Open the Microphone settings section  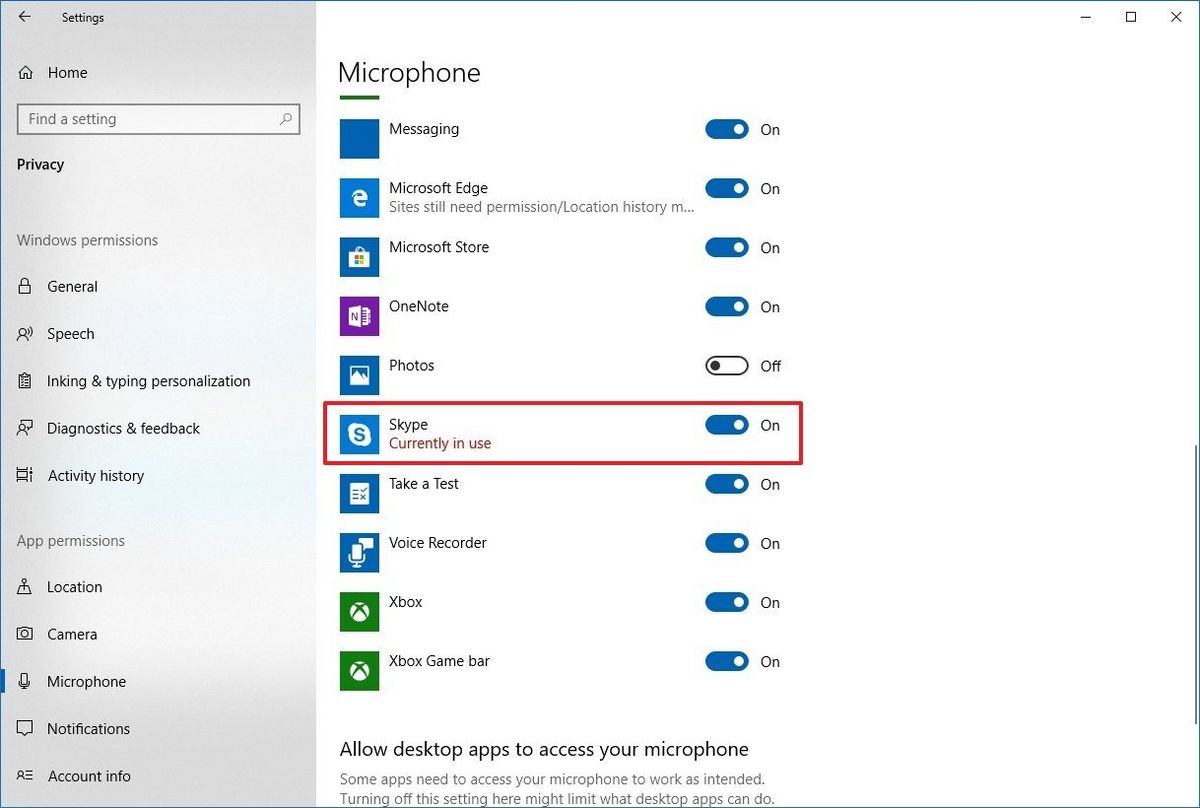(85, 681)
